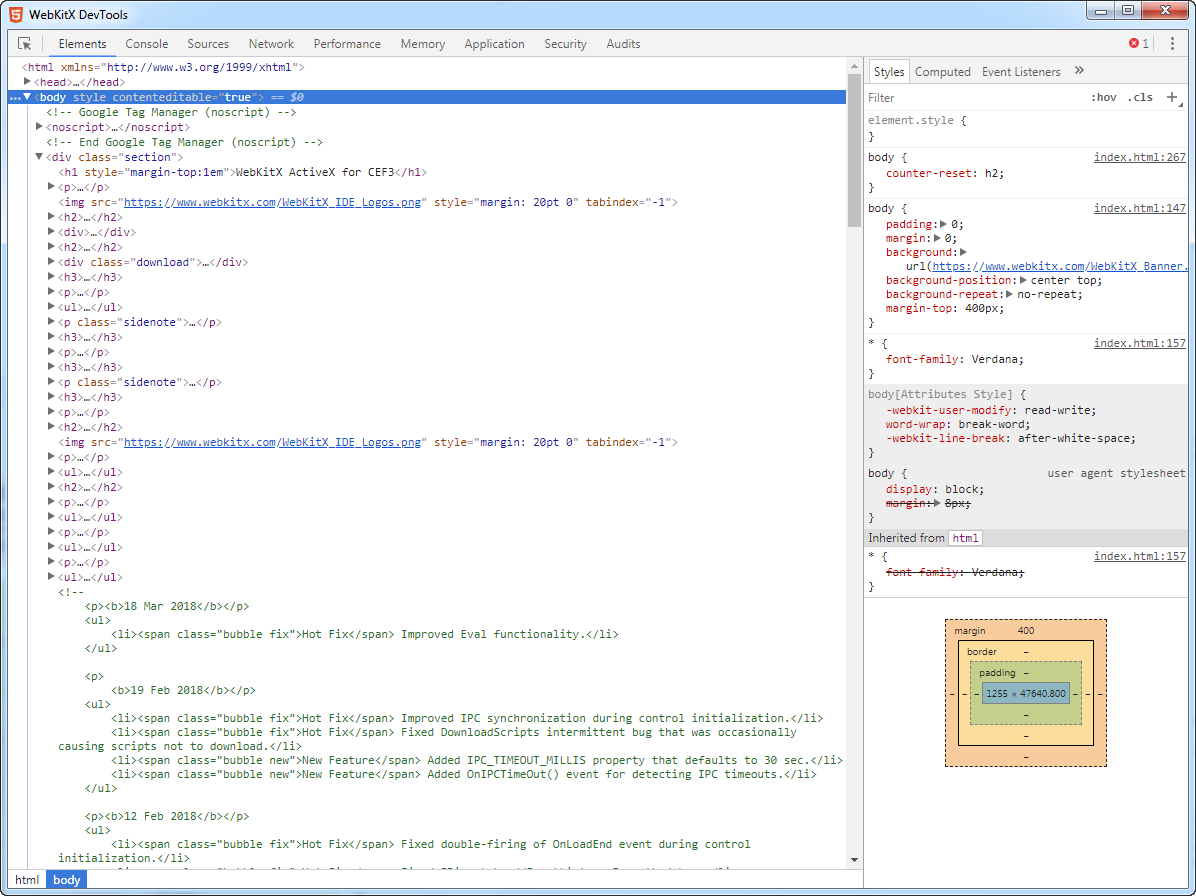
Task: Select the Styles pane tab
Action: pyautogui.click(x=889, y=72)
